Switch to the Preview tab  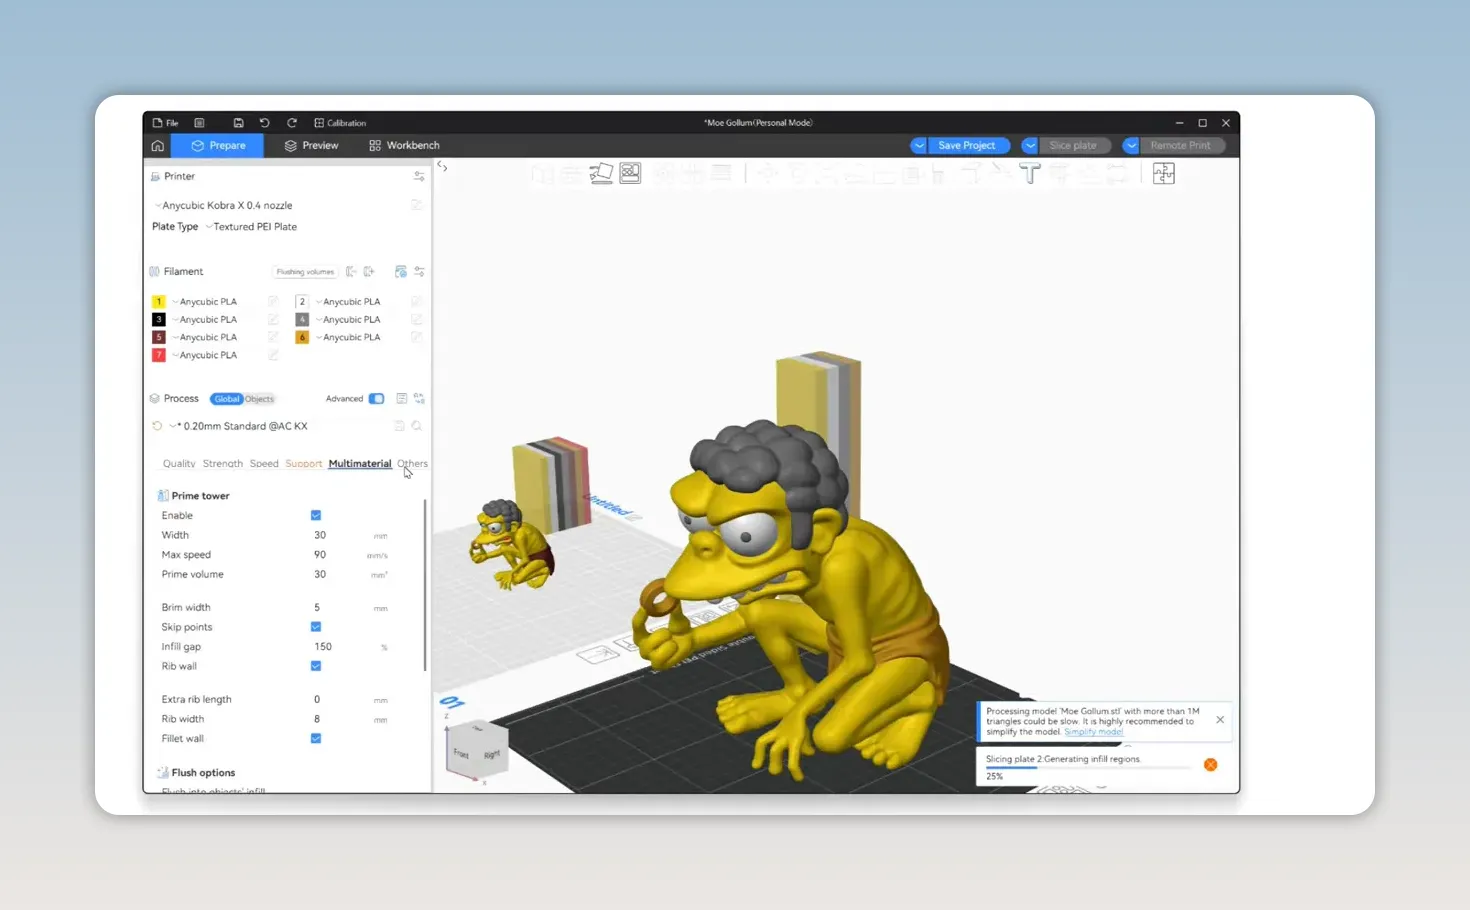(311, 146)
